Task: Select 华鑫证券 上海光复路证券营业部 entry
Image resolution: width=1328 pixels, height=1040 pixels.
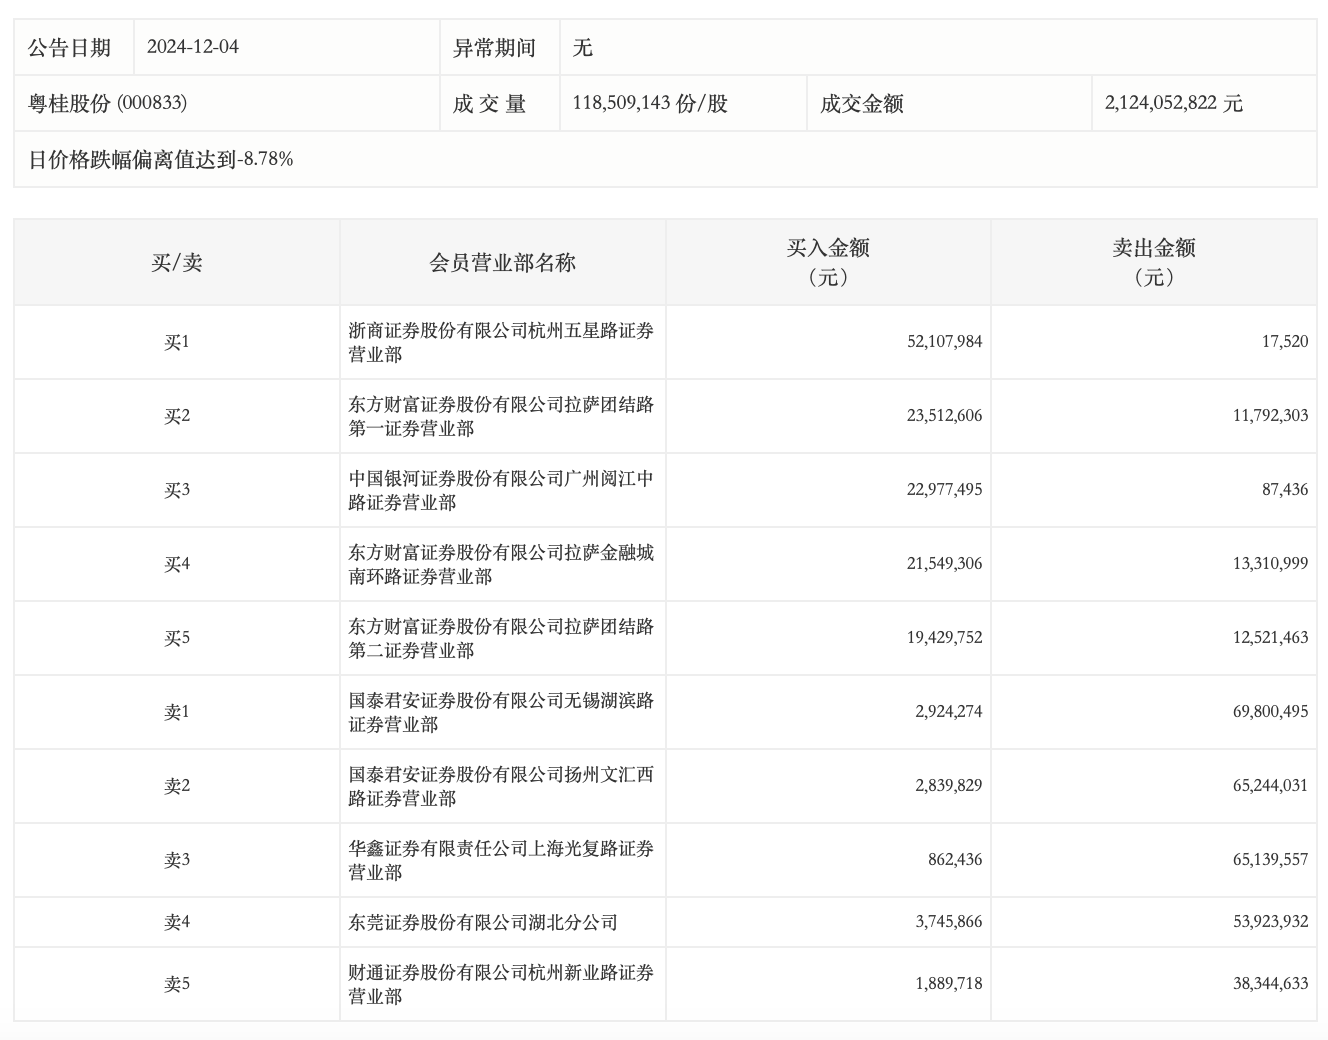Action: (501, 860)
